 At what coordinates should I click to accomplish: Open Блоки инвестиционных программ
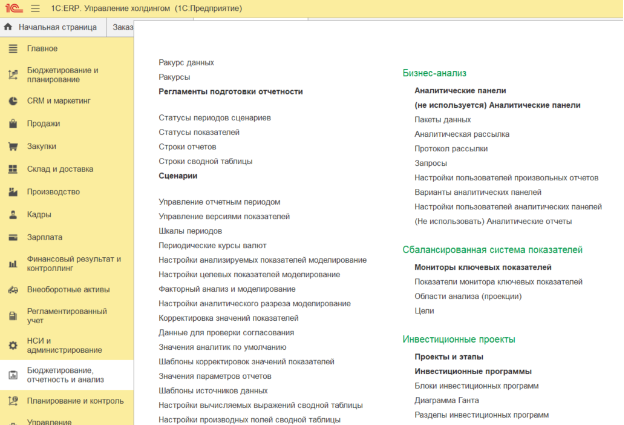476,386
